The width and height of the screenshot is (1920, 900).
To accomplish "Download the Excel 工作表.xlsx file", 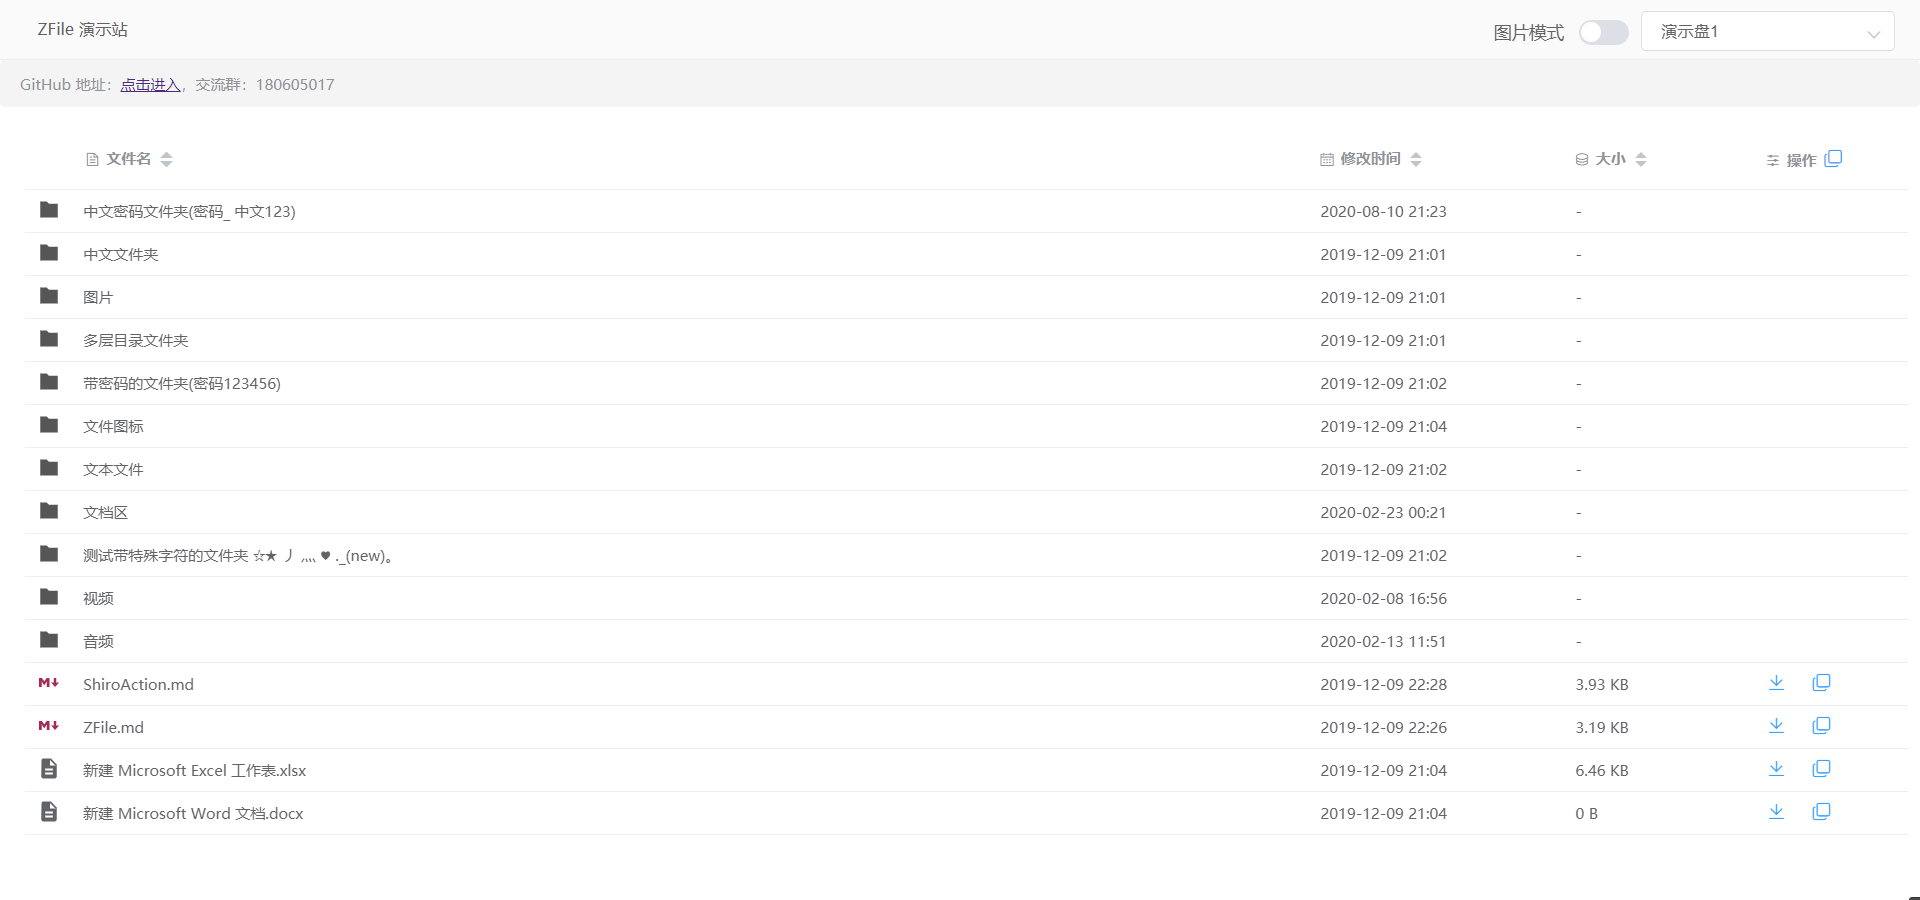I will 1776,769.
